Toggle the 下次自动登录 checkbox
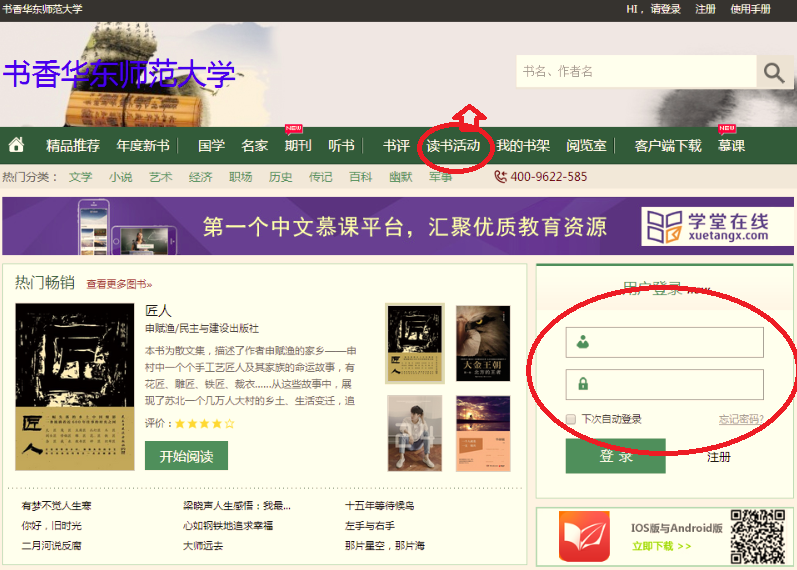This screenshot has width=797, height=570. point(571,419)
